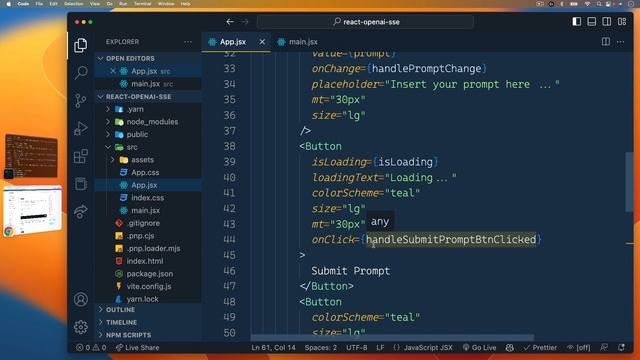Start Live Share from the status bar

tap(138, 348)
